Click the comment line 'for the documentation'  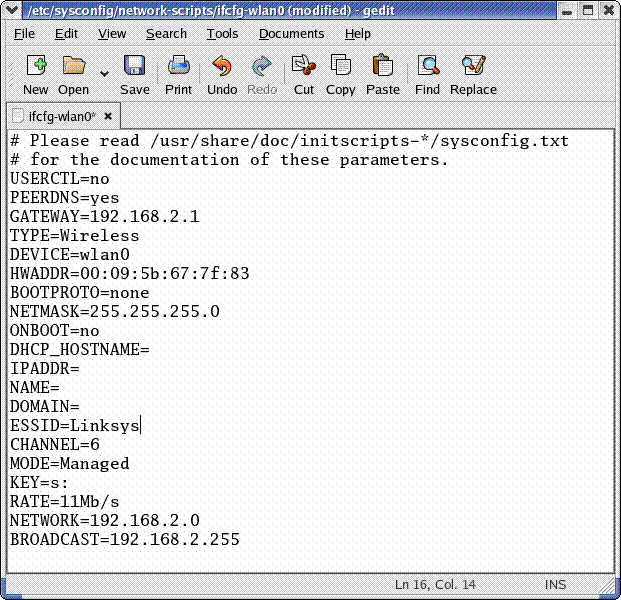229,160
